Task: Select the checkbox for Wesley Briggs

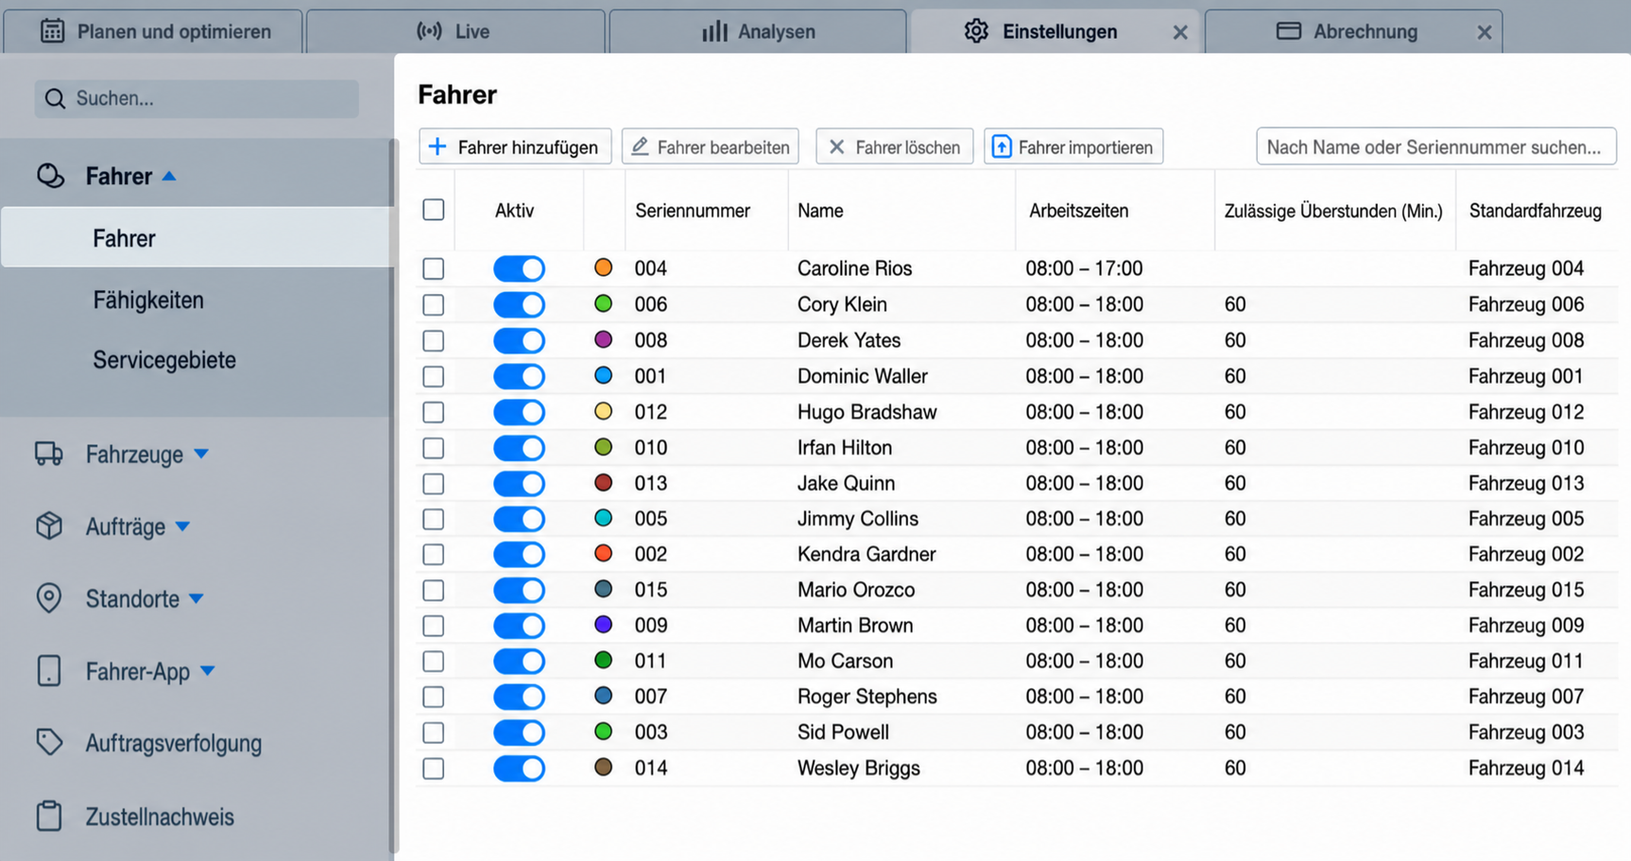Action: 433,769
